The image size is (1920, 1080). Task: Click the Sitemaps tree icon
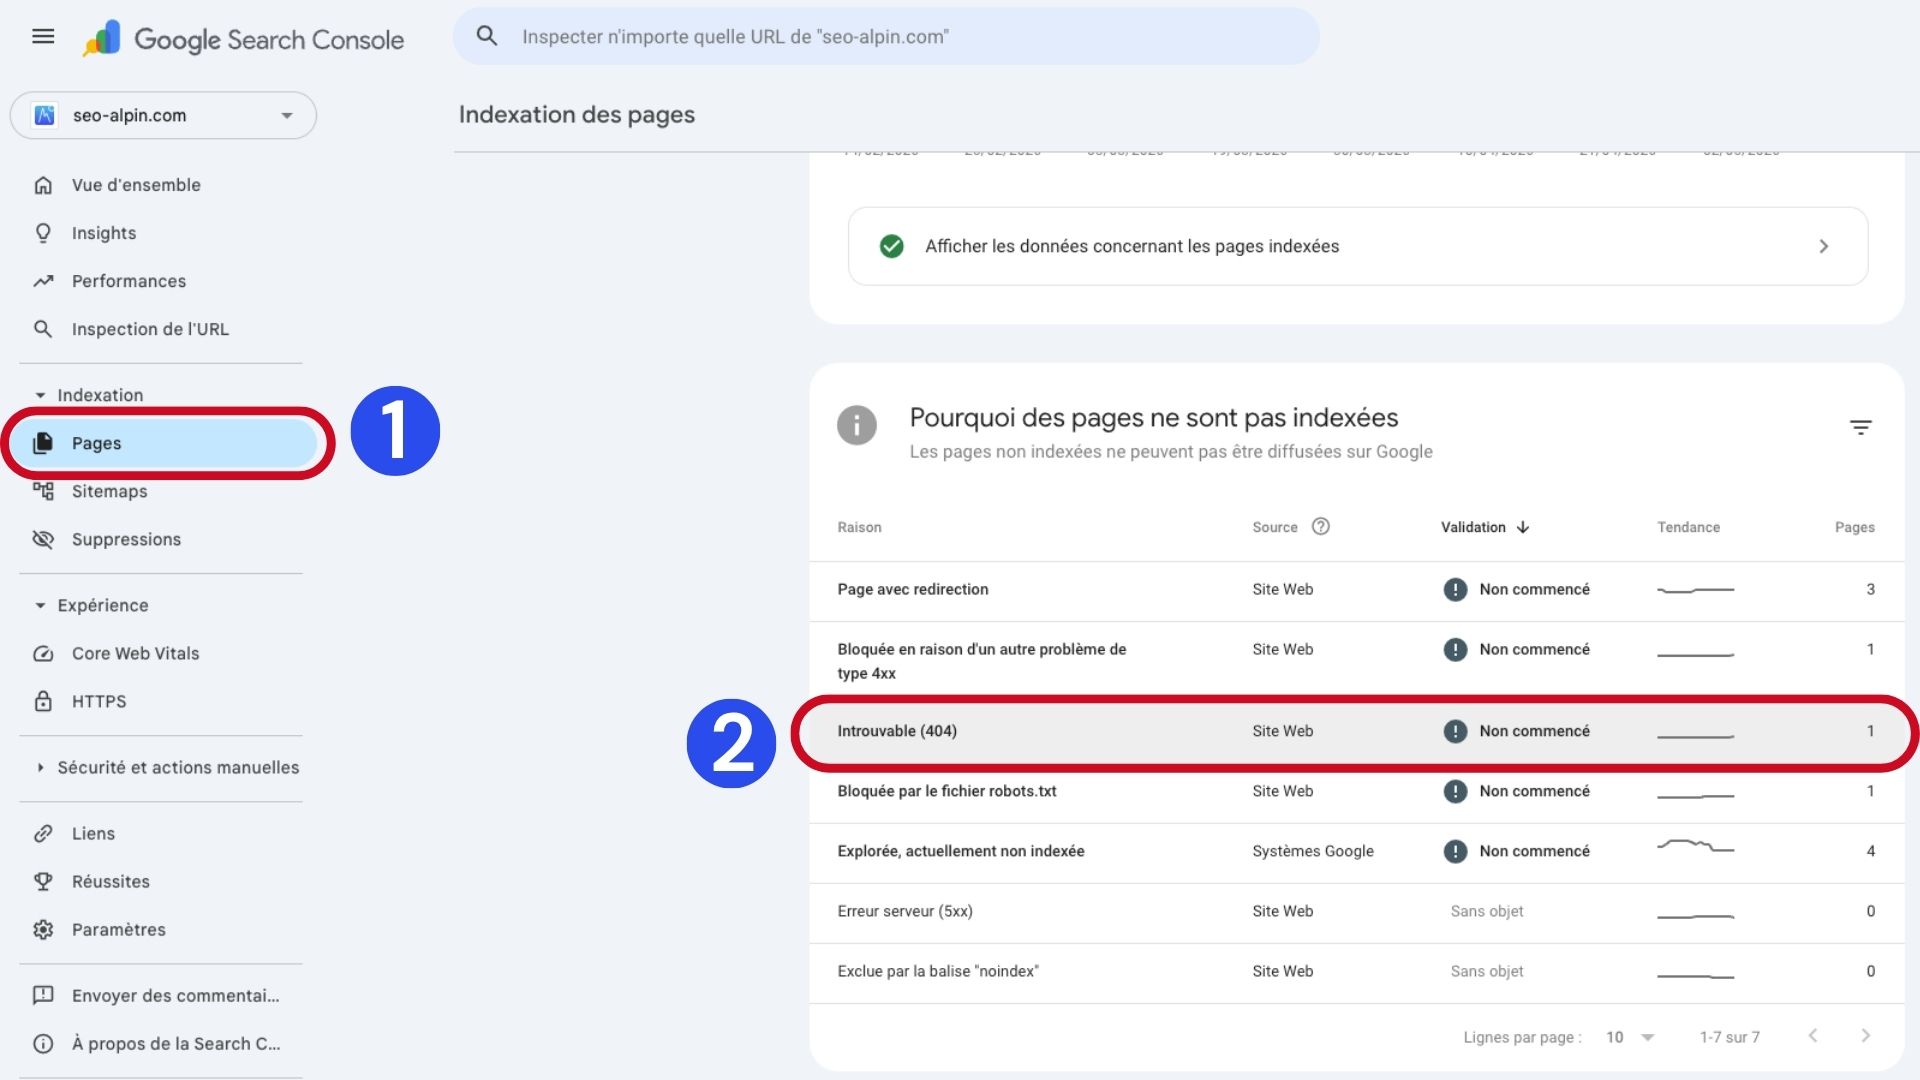click(43, 491)
